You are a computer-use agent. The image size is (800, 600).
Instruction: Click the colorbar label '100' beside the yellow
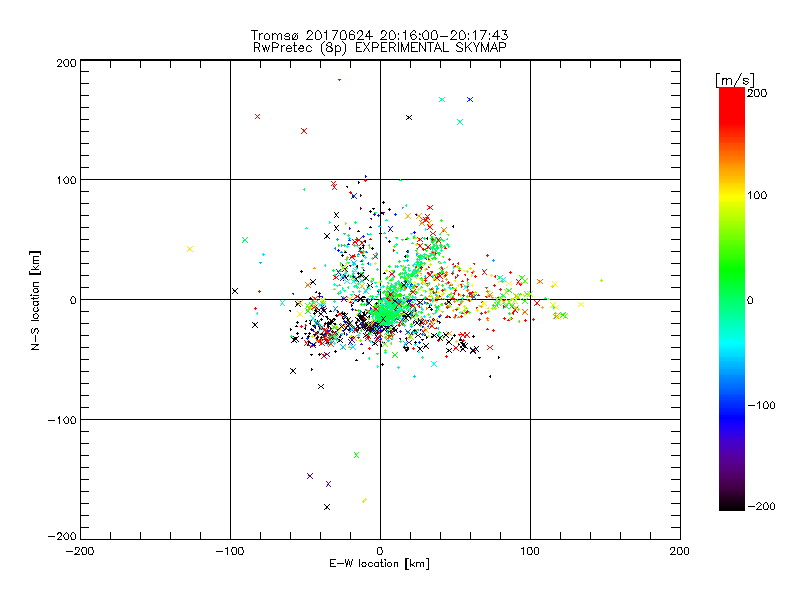click(757, 195)
